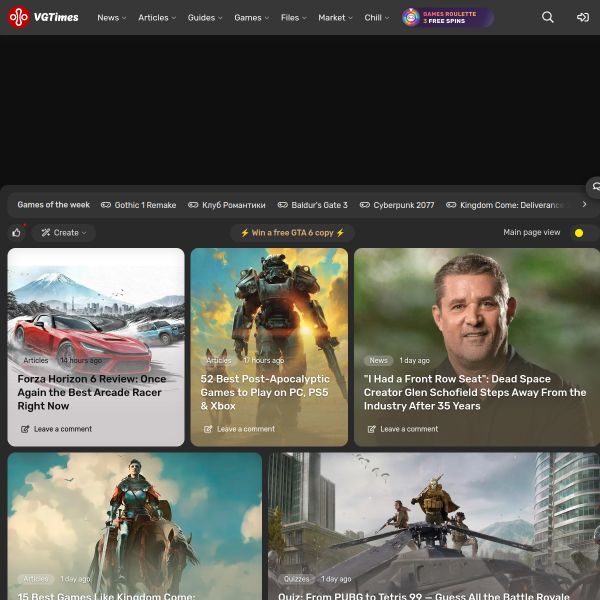Open the Create dropdown
Screen dimensions: 600x600
pos(64,233)
